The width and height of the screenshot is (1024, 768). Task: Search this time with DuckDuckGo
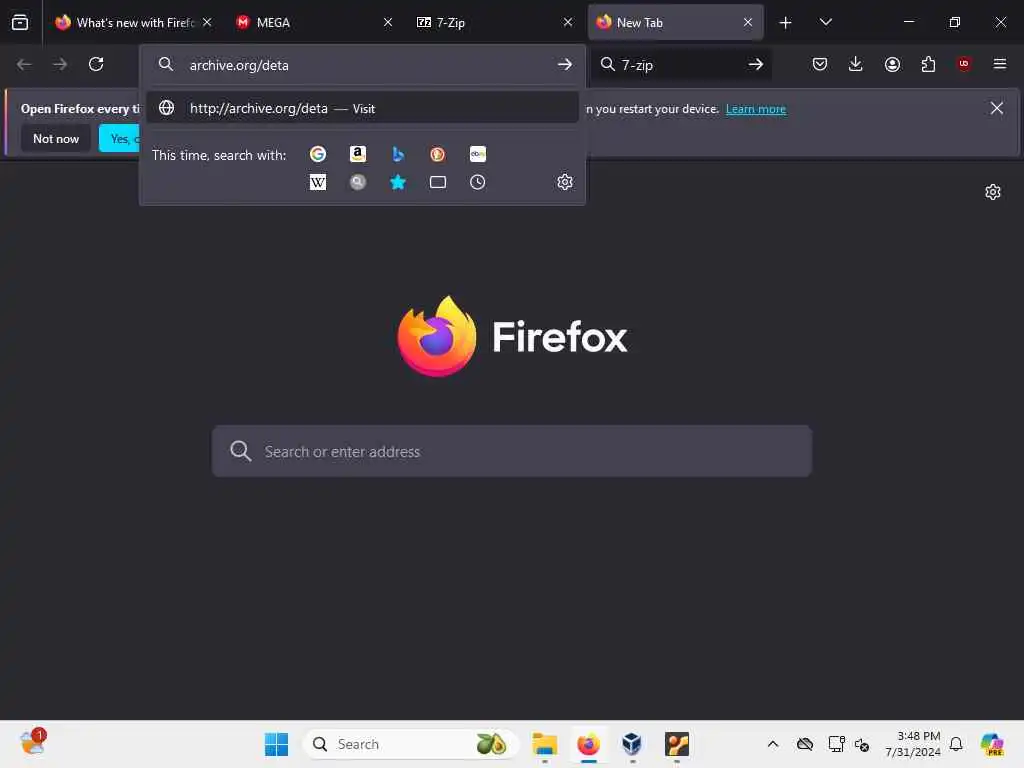point(438,154)
